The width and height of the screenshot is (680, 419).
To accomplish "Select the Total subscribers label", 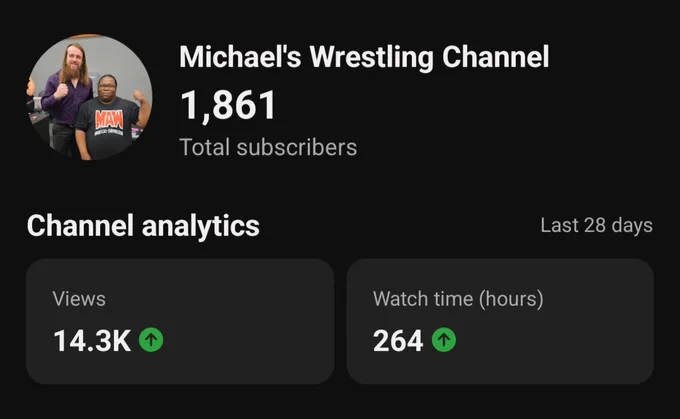I will (x=268, y=147).
